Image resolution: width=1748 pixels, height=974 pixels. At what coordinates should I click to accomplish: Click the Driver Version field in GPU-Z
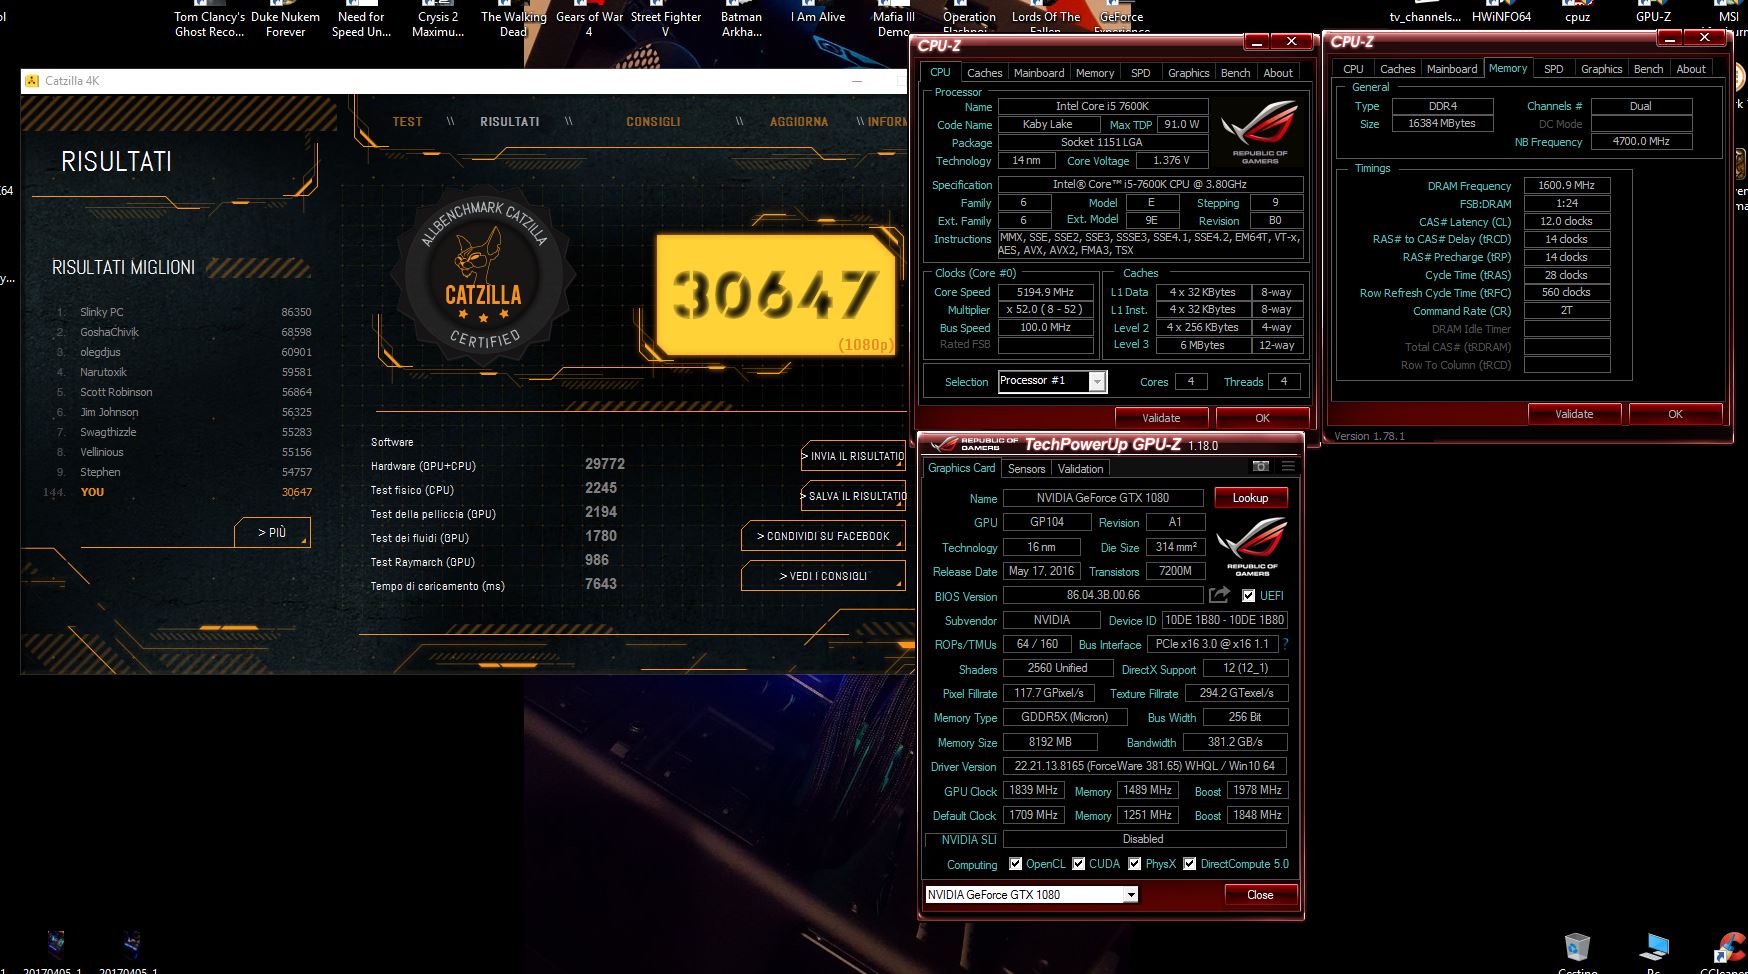click(1146, 766)
